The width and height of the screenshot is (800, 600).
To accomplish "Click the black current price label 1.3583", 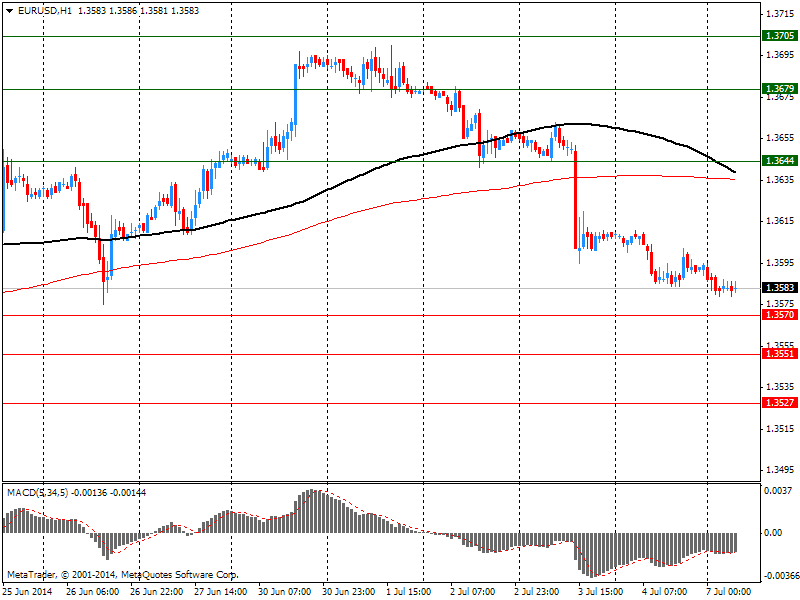I will (x=779, y=288).
